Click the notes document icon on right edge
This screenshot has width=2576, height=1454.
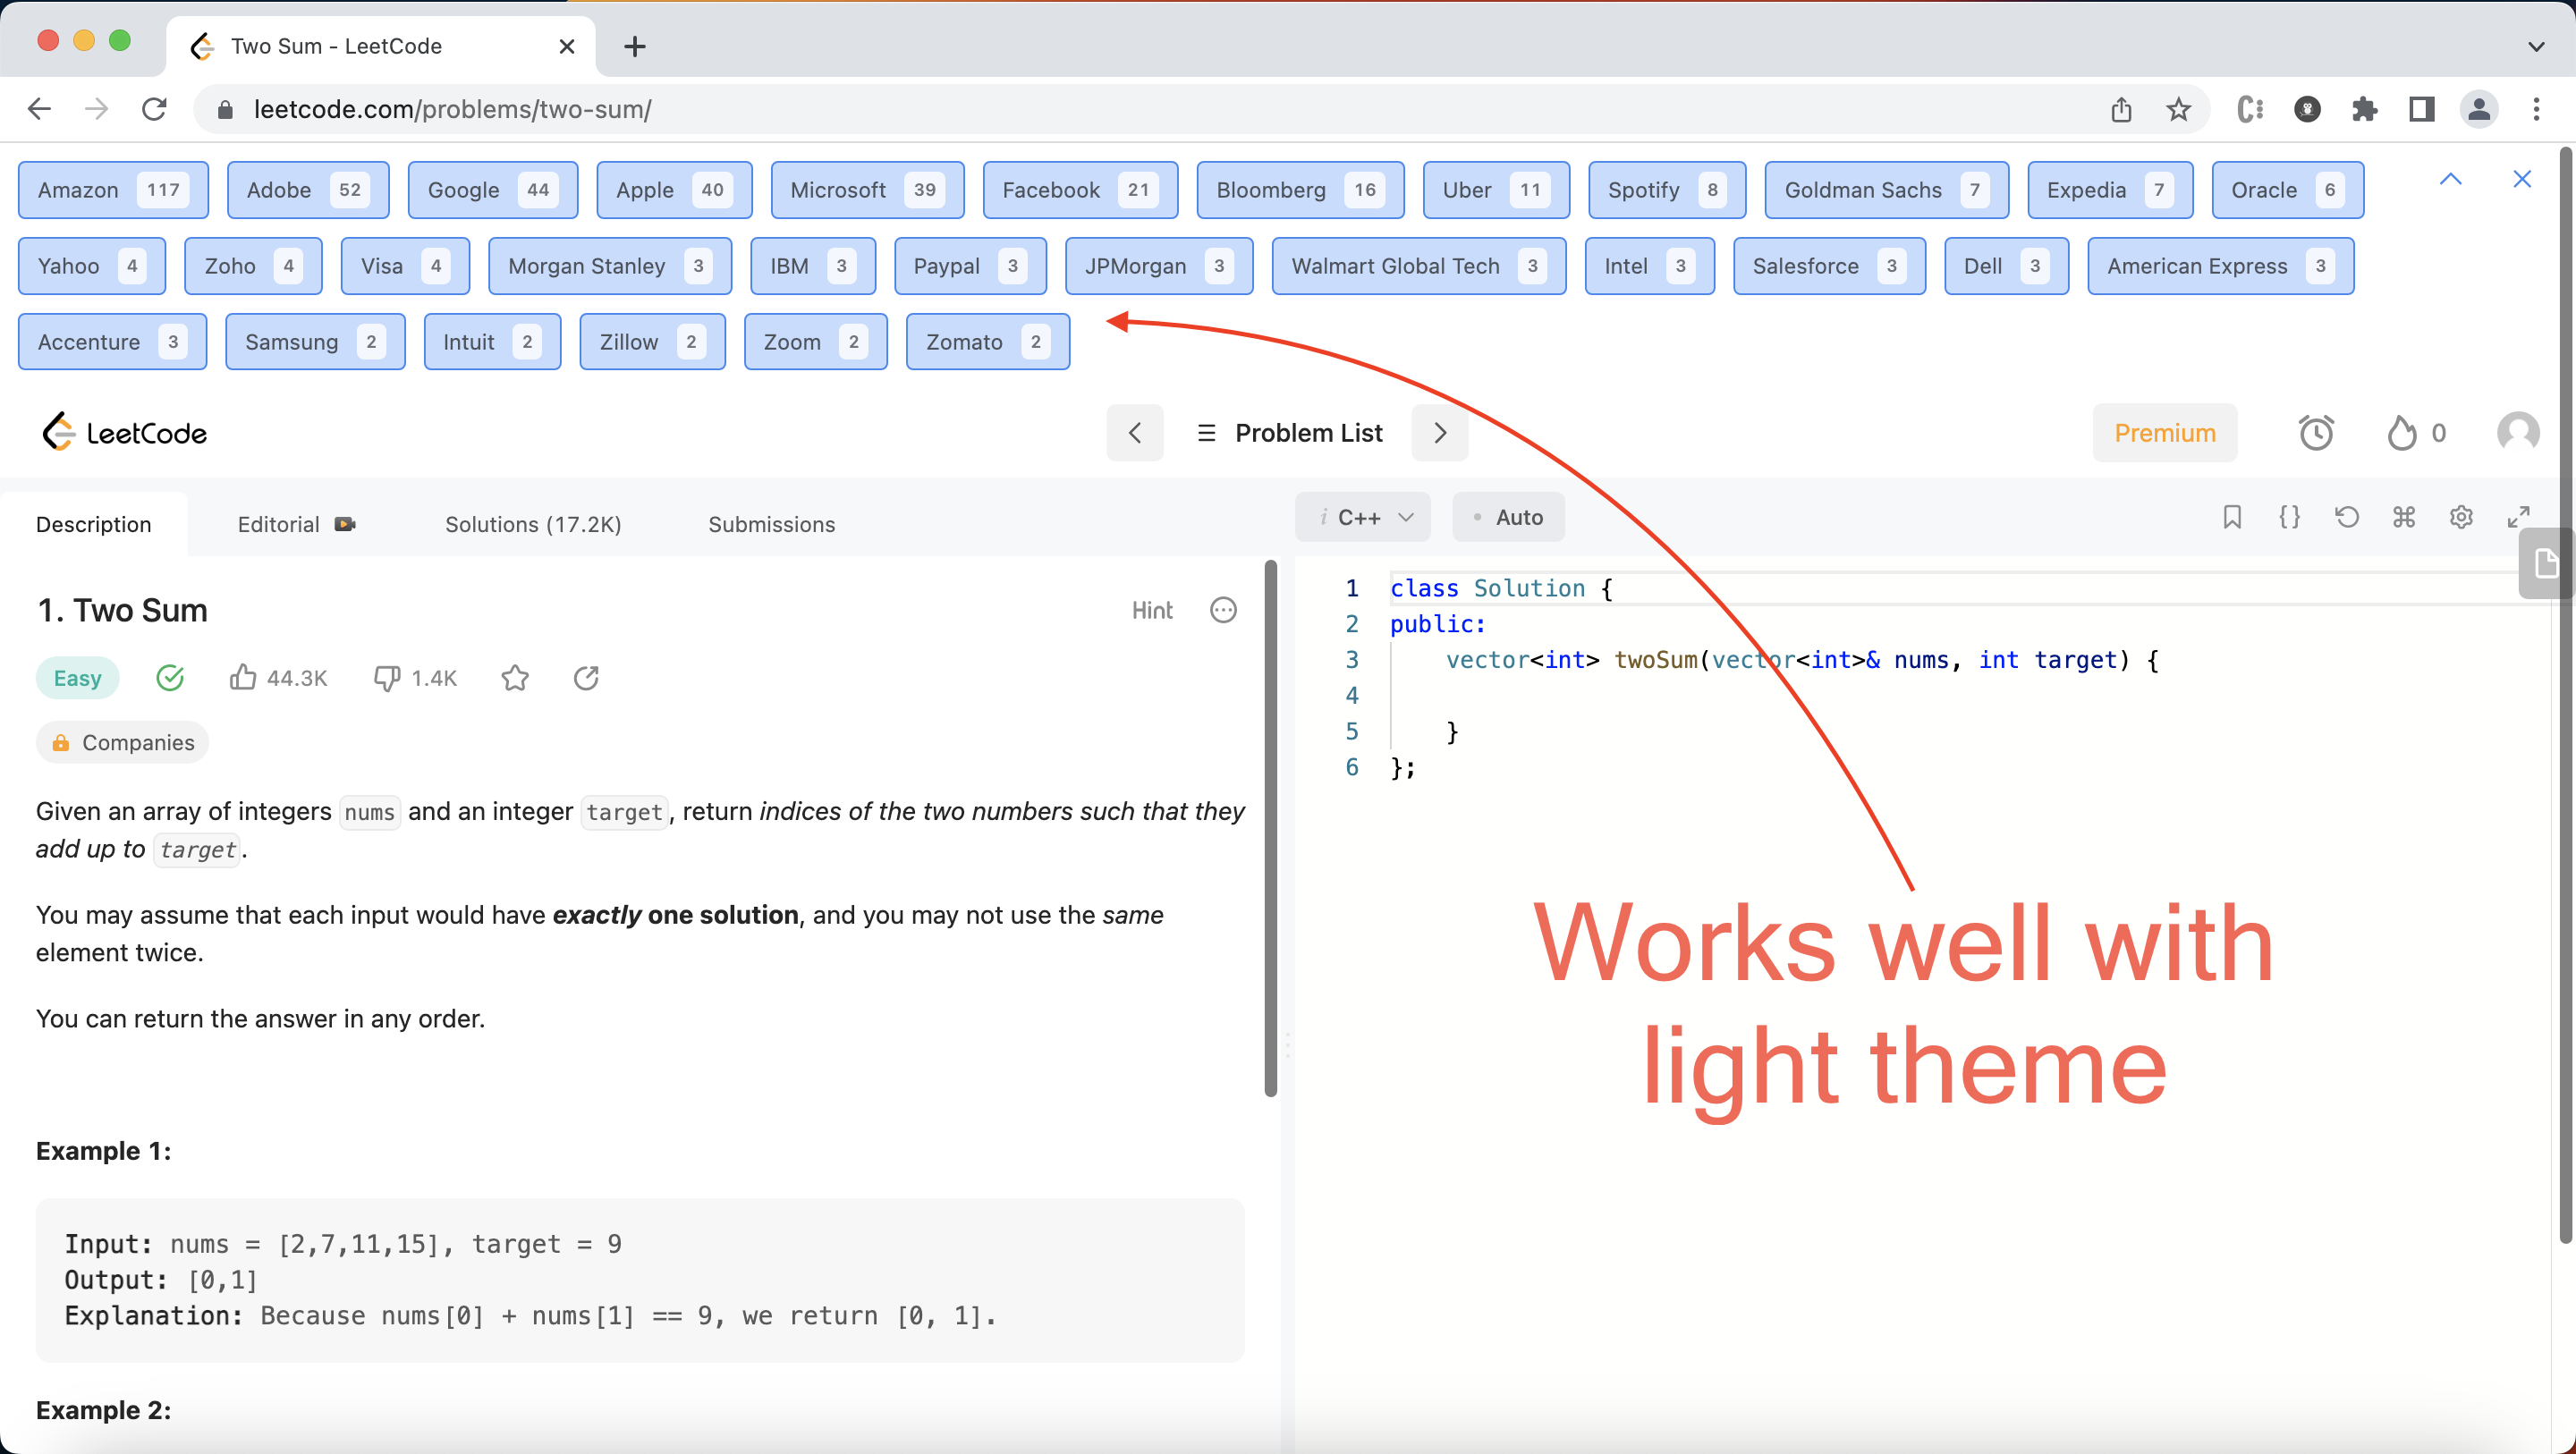(2546, 564)
